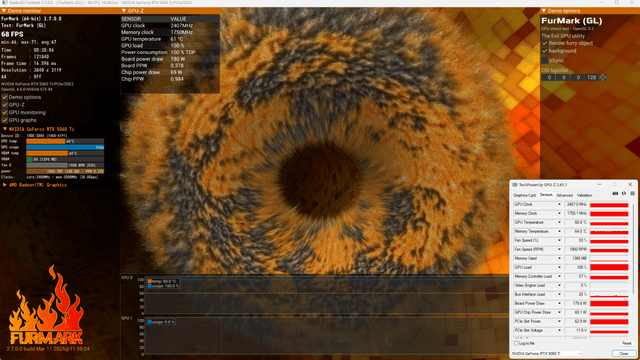The height and width of the screenshot is (360, 640).
Task: Collapse the Demo monitor panel
Action: [x=4, y=11]
